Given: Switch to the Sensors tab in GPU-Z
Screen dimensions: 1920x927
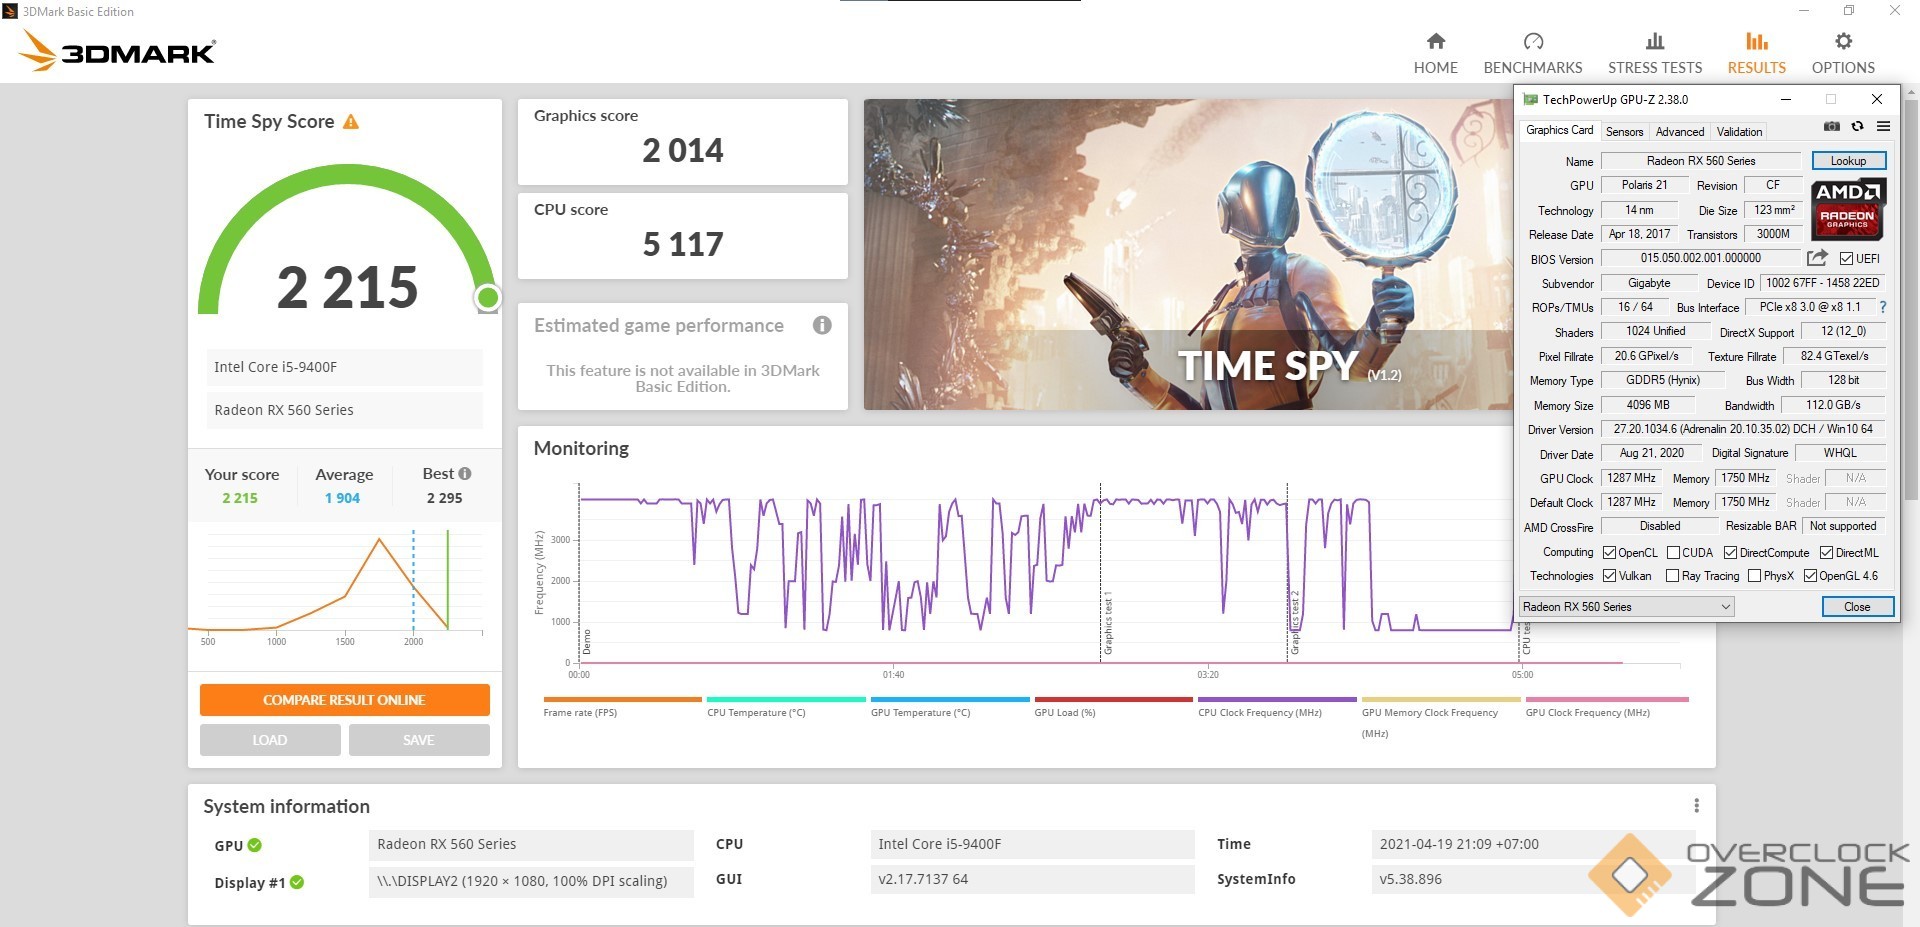Looking at the screenshot, I should tap(1624, 131).
